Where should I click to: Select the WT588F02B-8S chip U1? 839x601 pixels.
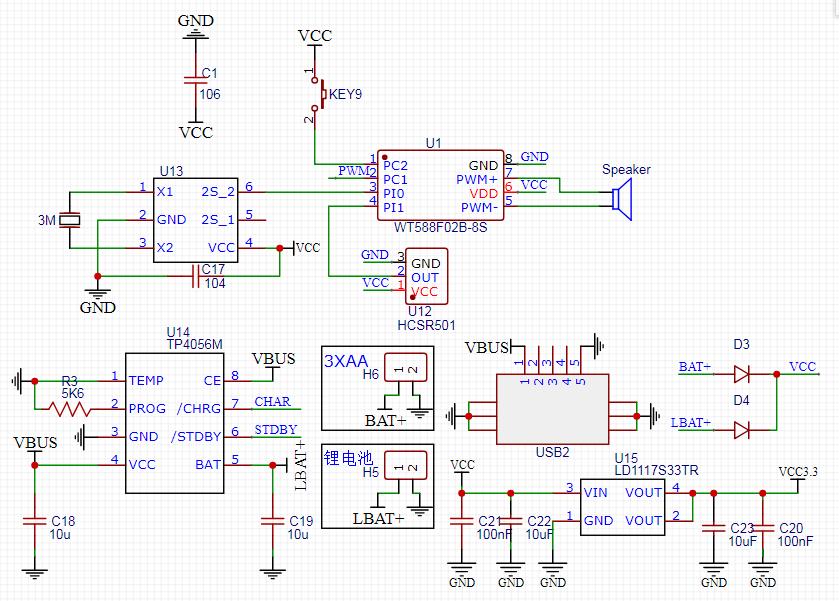tap(440, 185)
